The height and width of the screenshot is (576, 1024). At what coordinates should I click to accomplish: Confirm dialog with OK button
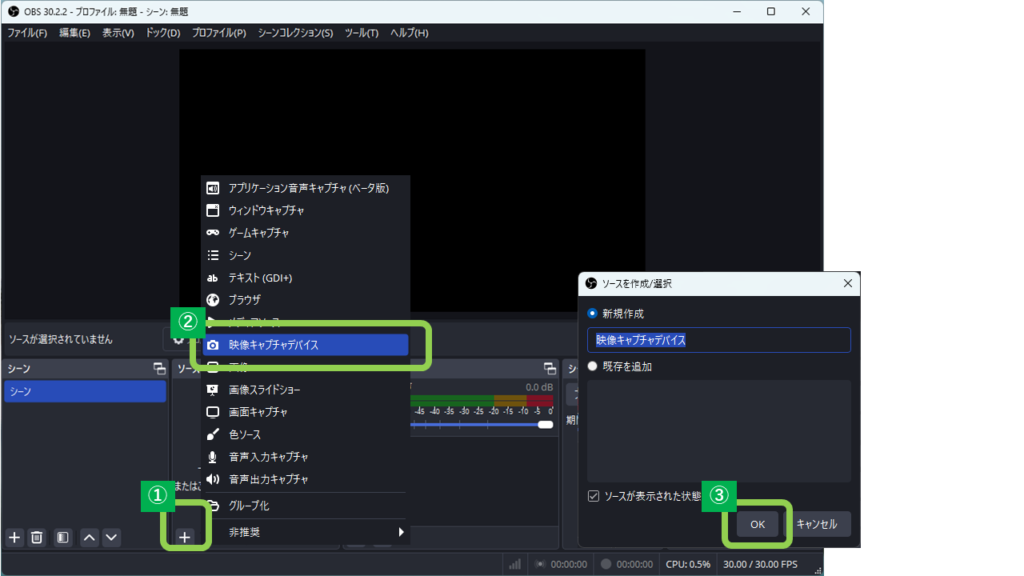[758, 524]
